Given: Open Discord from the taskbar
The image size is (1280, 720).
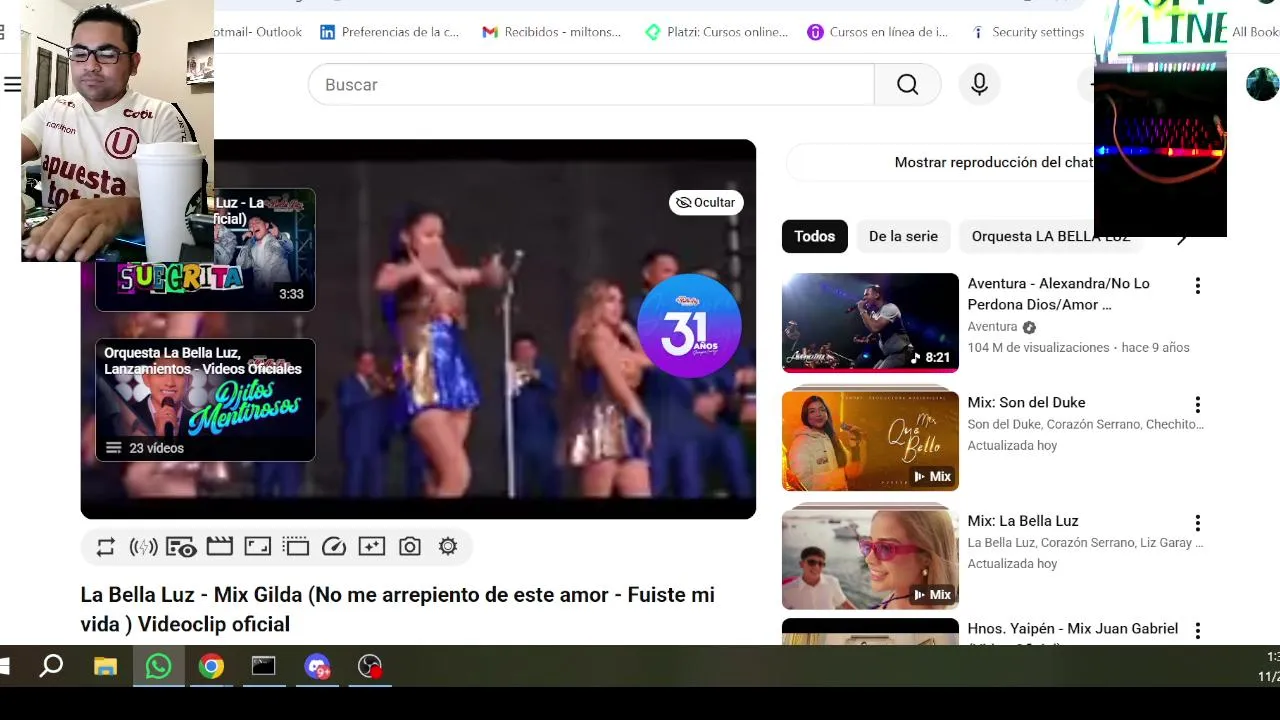Looking at the screenshot, I should point(317,666).
